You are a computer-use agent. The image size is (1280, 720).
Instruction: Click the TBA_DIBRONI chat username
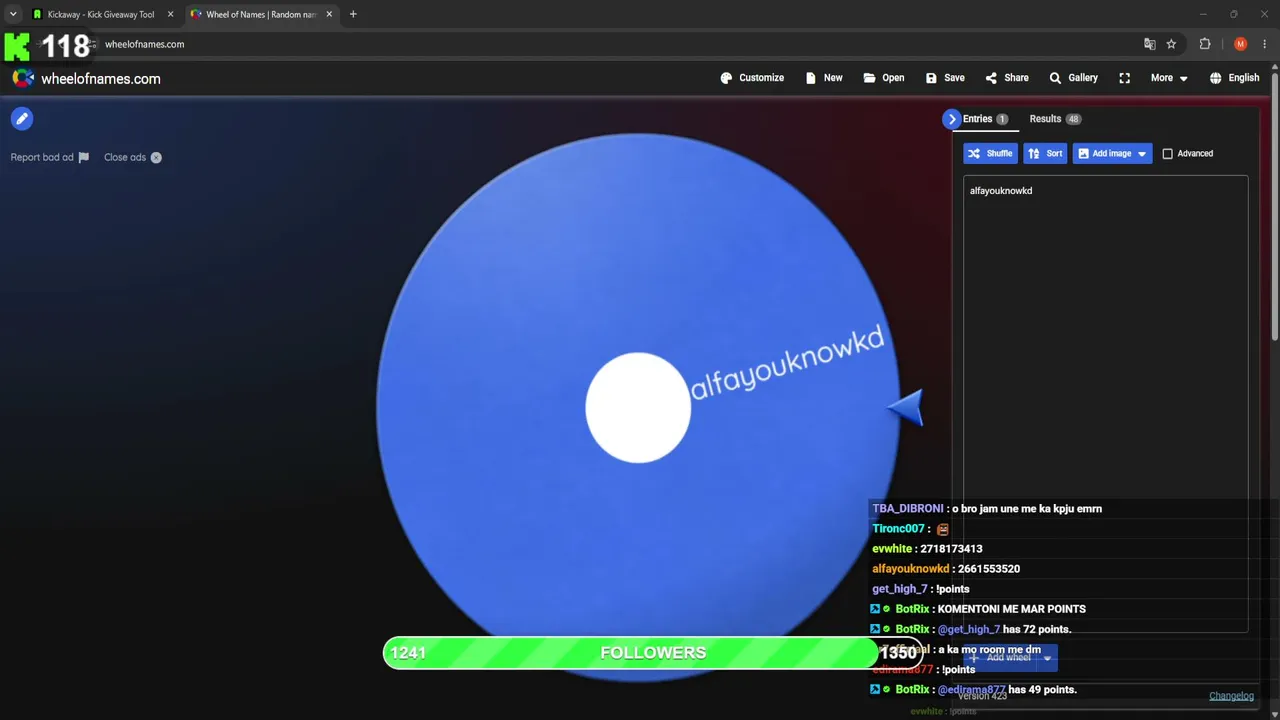point(907,509)
